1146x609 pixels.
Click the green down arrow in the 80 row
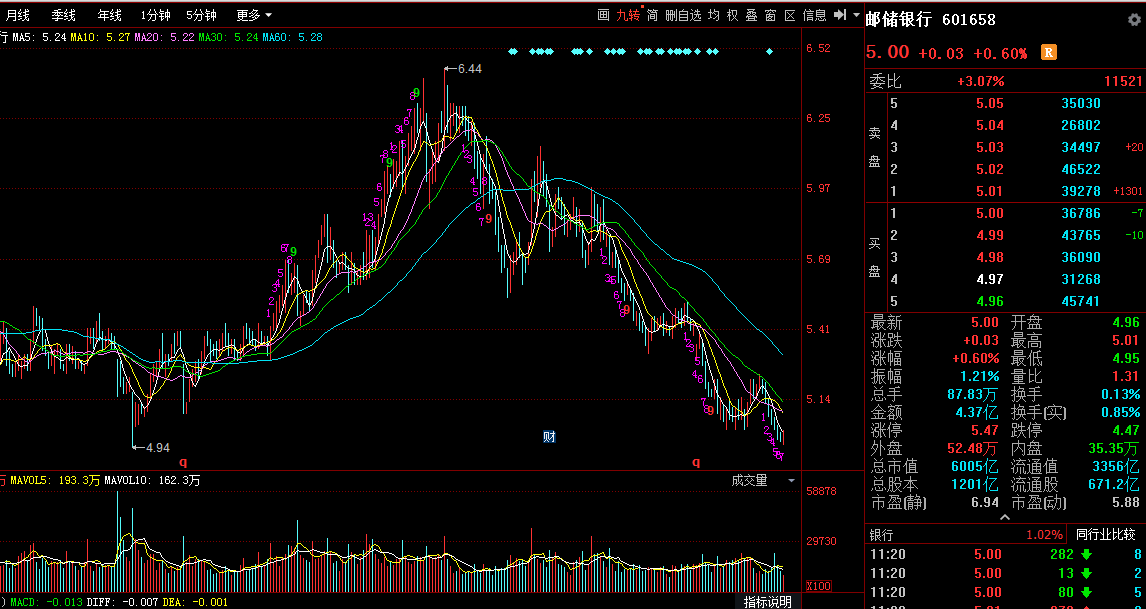pos(1087,592)
